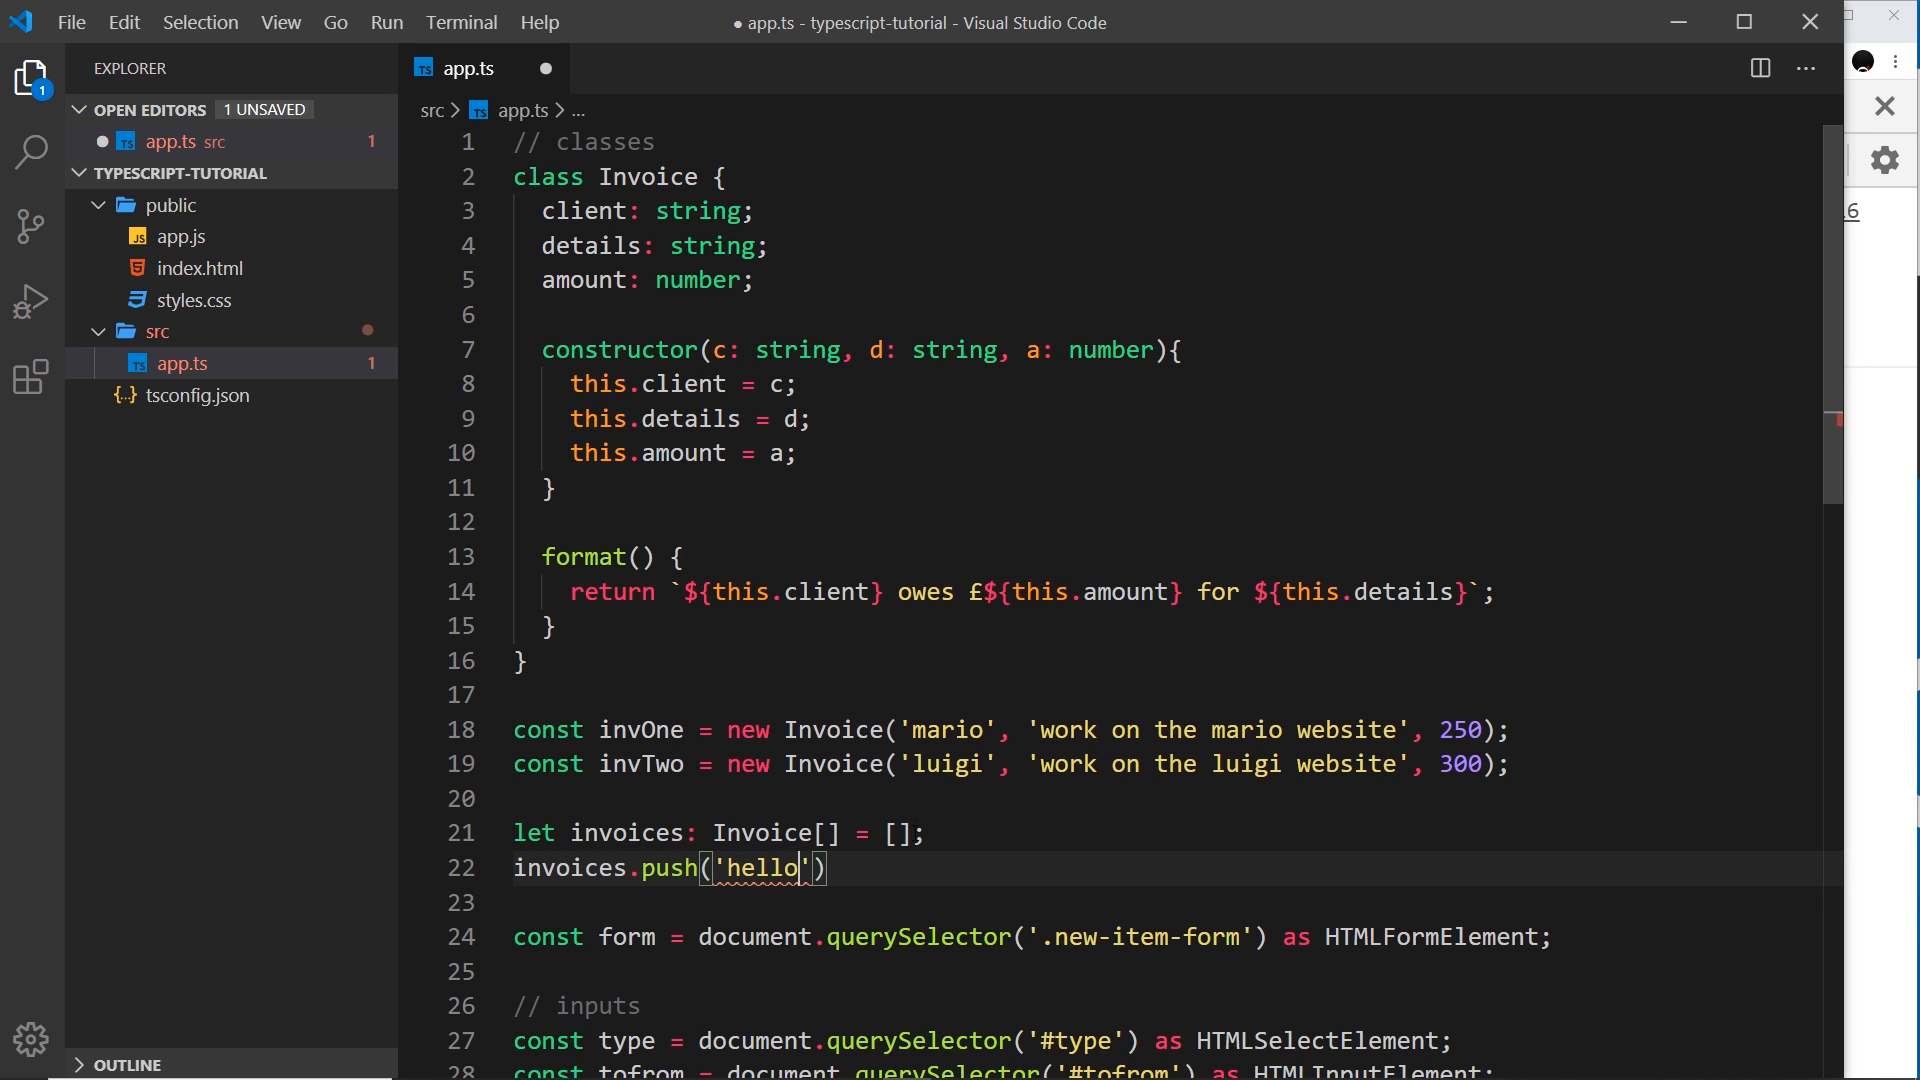Screen dimensions: 1920x1080
Task: Open the File menu
Action: coord(71,22)
